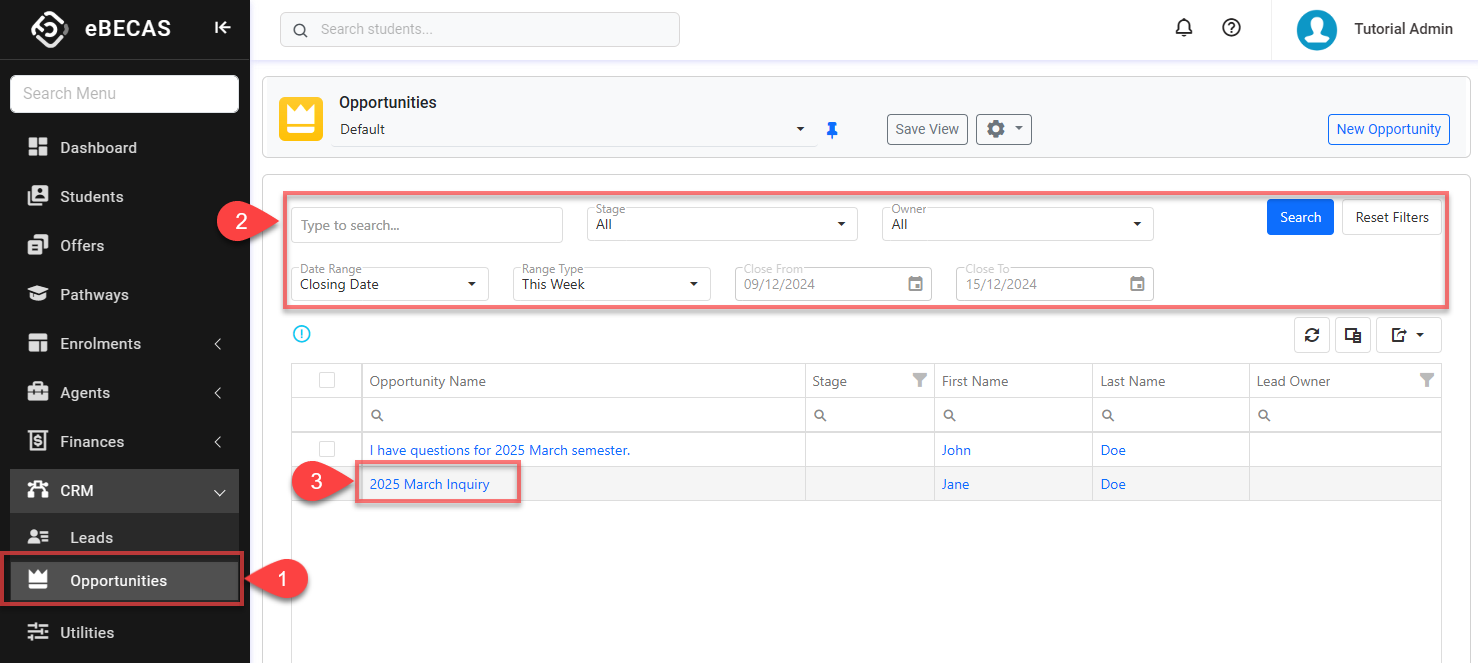Viewport: 1478px width, 663px height.
Task: Click the Stage column filter icon
Action: pos(919,380)
